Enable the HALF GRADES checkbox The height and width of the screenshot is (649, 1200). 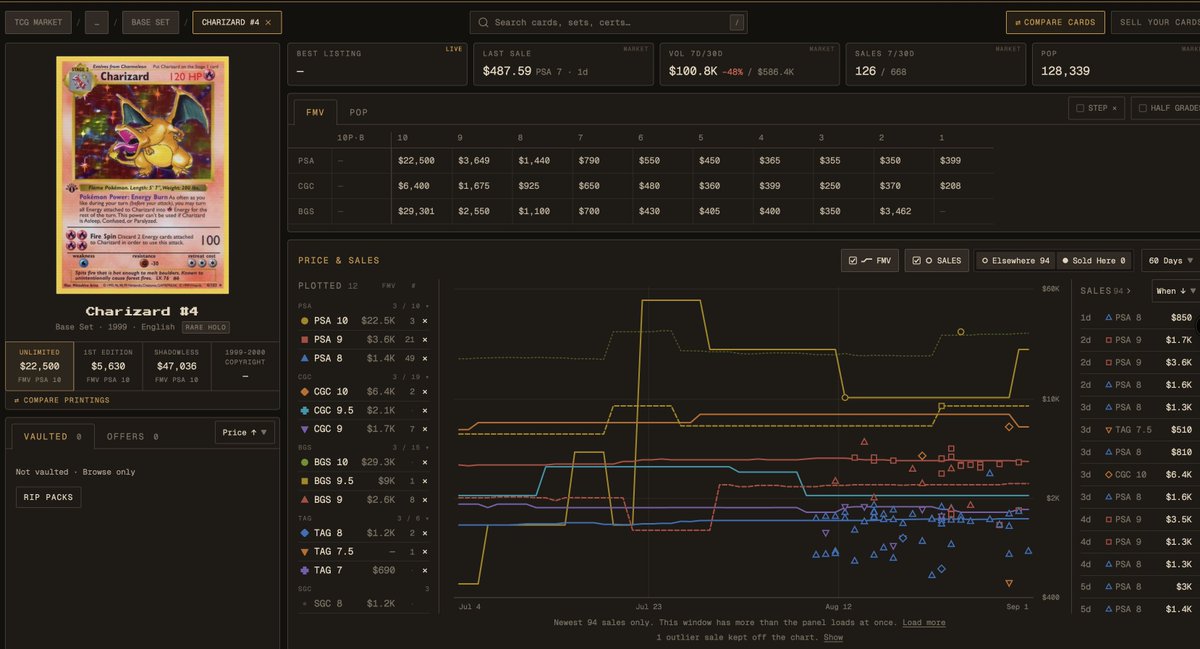pyautogui.click(x=1142, y=108)
